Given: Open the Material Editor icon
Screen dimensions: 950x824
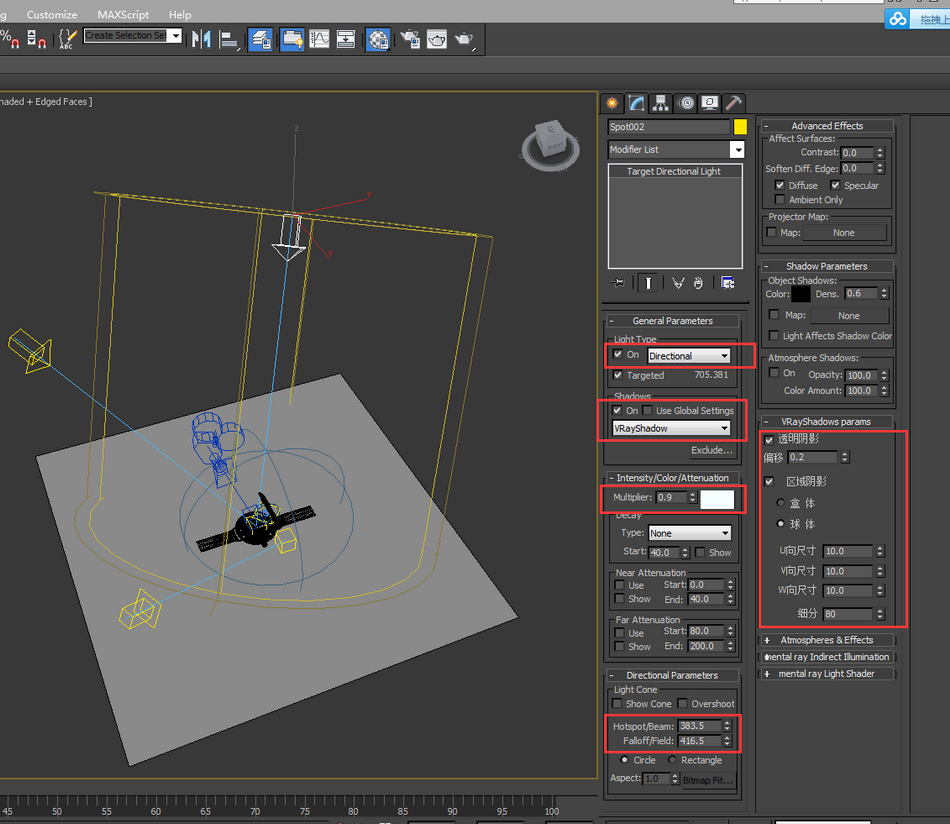Looking at the screenshot, I should point(378,39).
